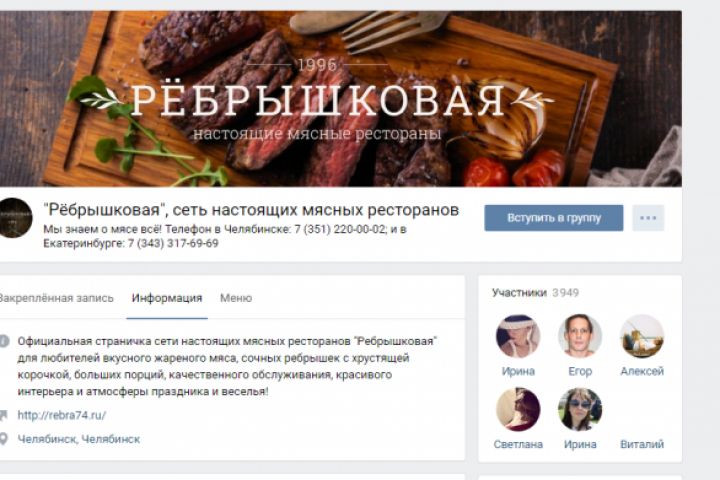Screen dimensions: 720x480
Task: Click the Рёбрышковая cover banner image
Action: (x=341, y=99)
